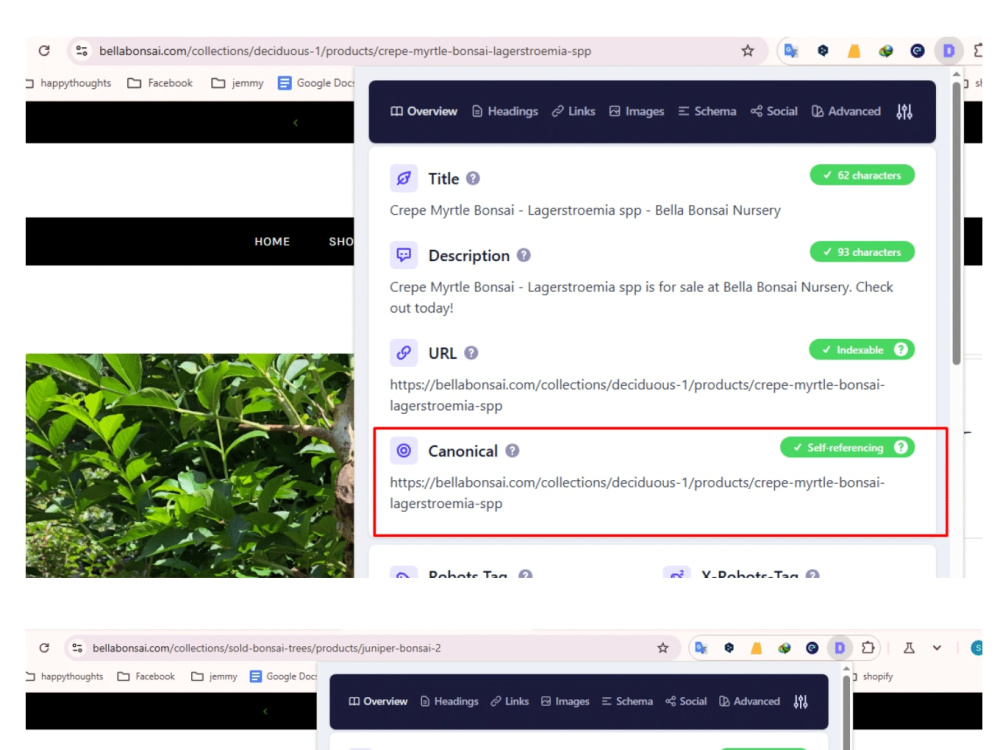Click the 62 characters title badge
This screenshot has height=750, width=1000.
coord(862,175)
